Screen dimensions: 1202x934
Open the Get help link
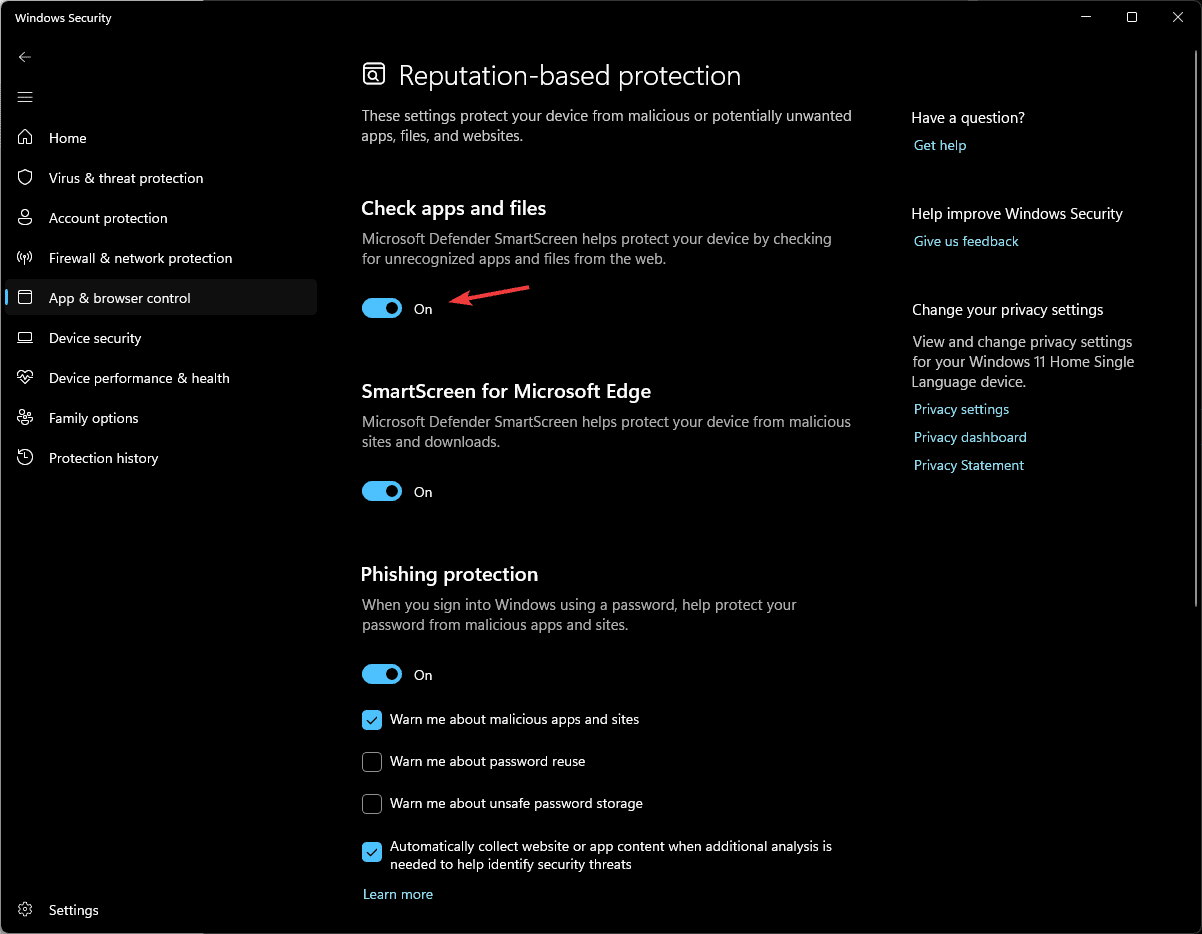(940, 146)
